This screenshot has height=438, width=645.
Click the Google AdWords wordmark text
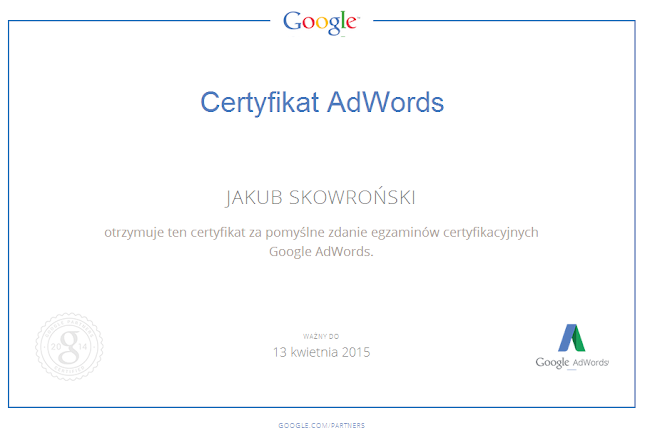point(572,362)
